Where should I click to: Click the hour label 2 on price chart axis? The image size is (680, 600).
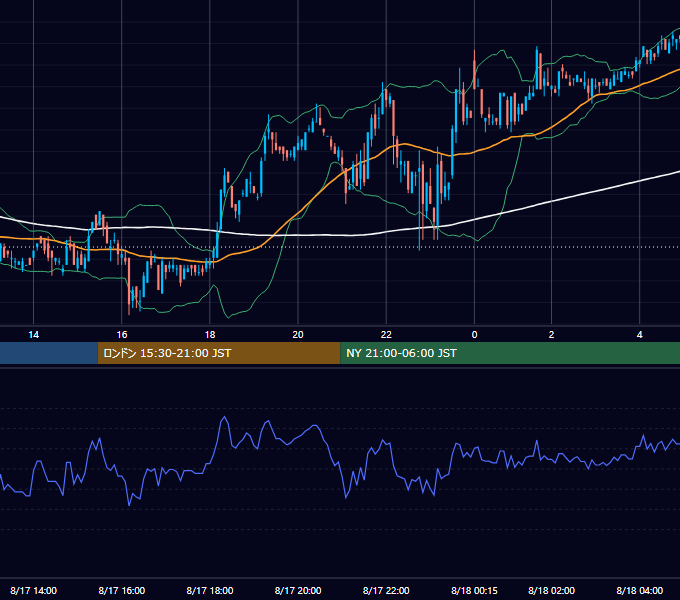click(551, 334)
